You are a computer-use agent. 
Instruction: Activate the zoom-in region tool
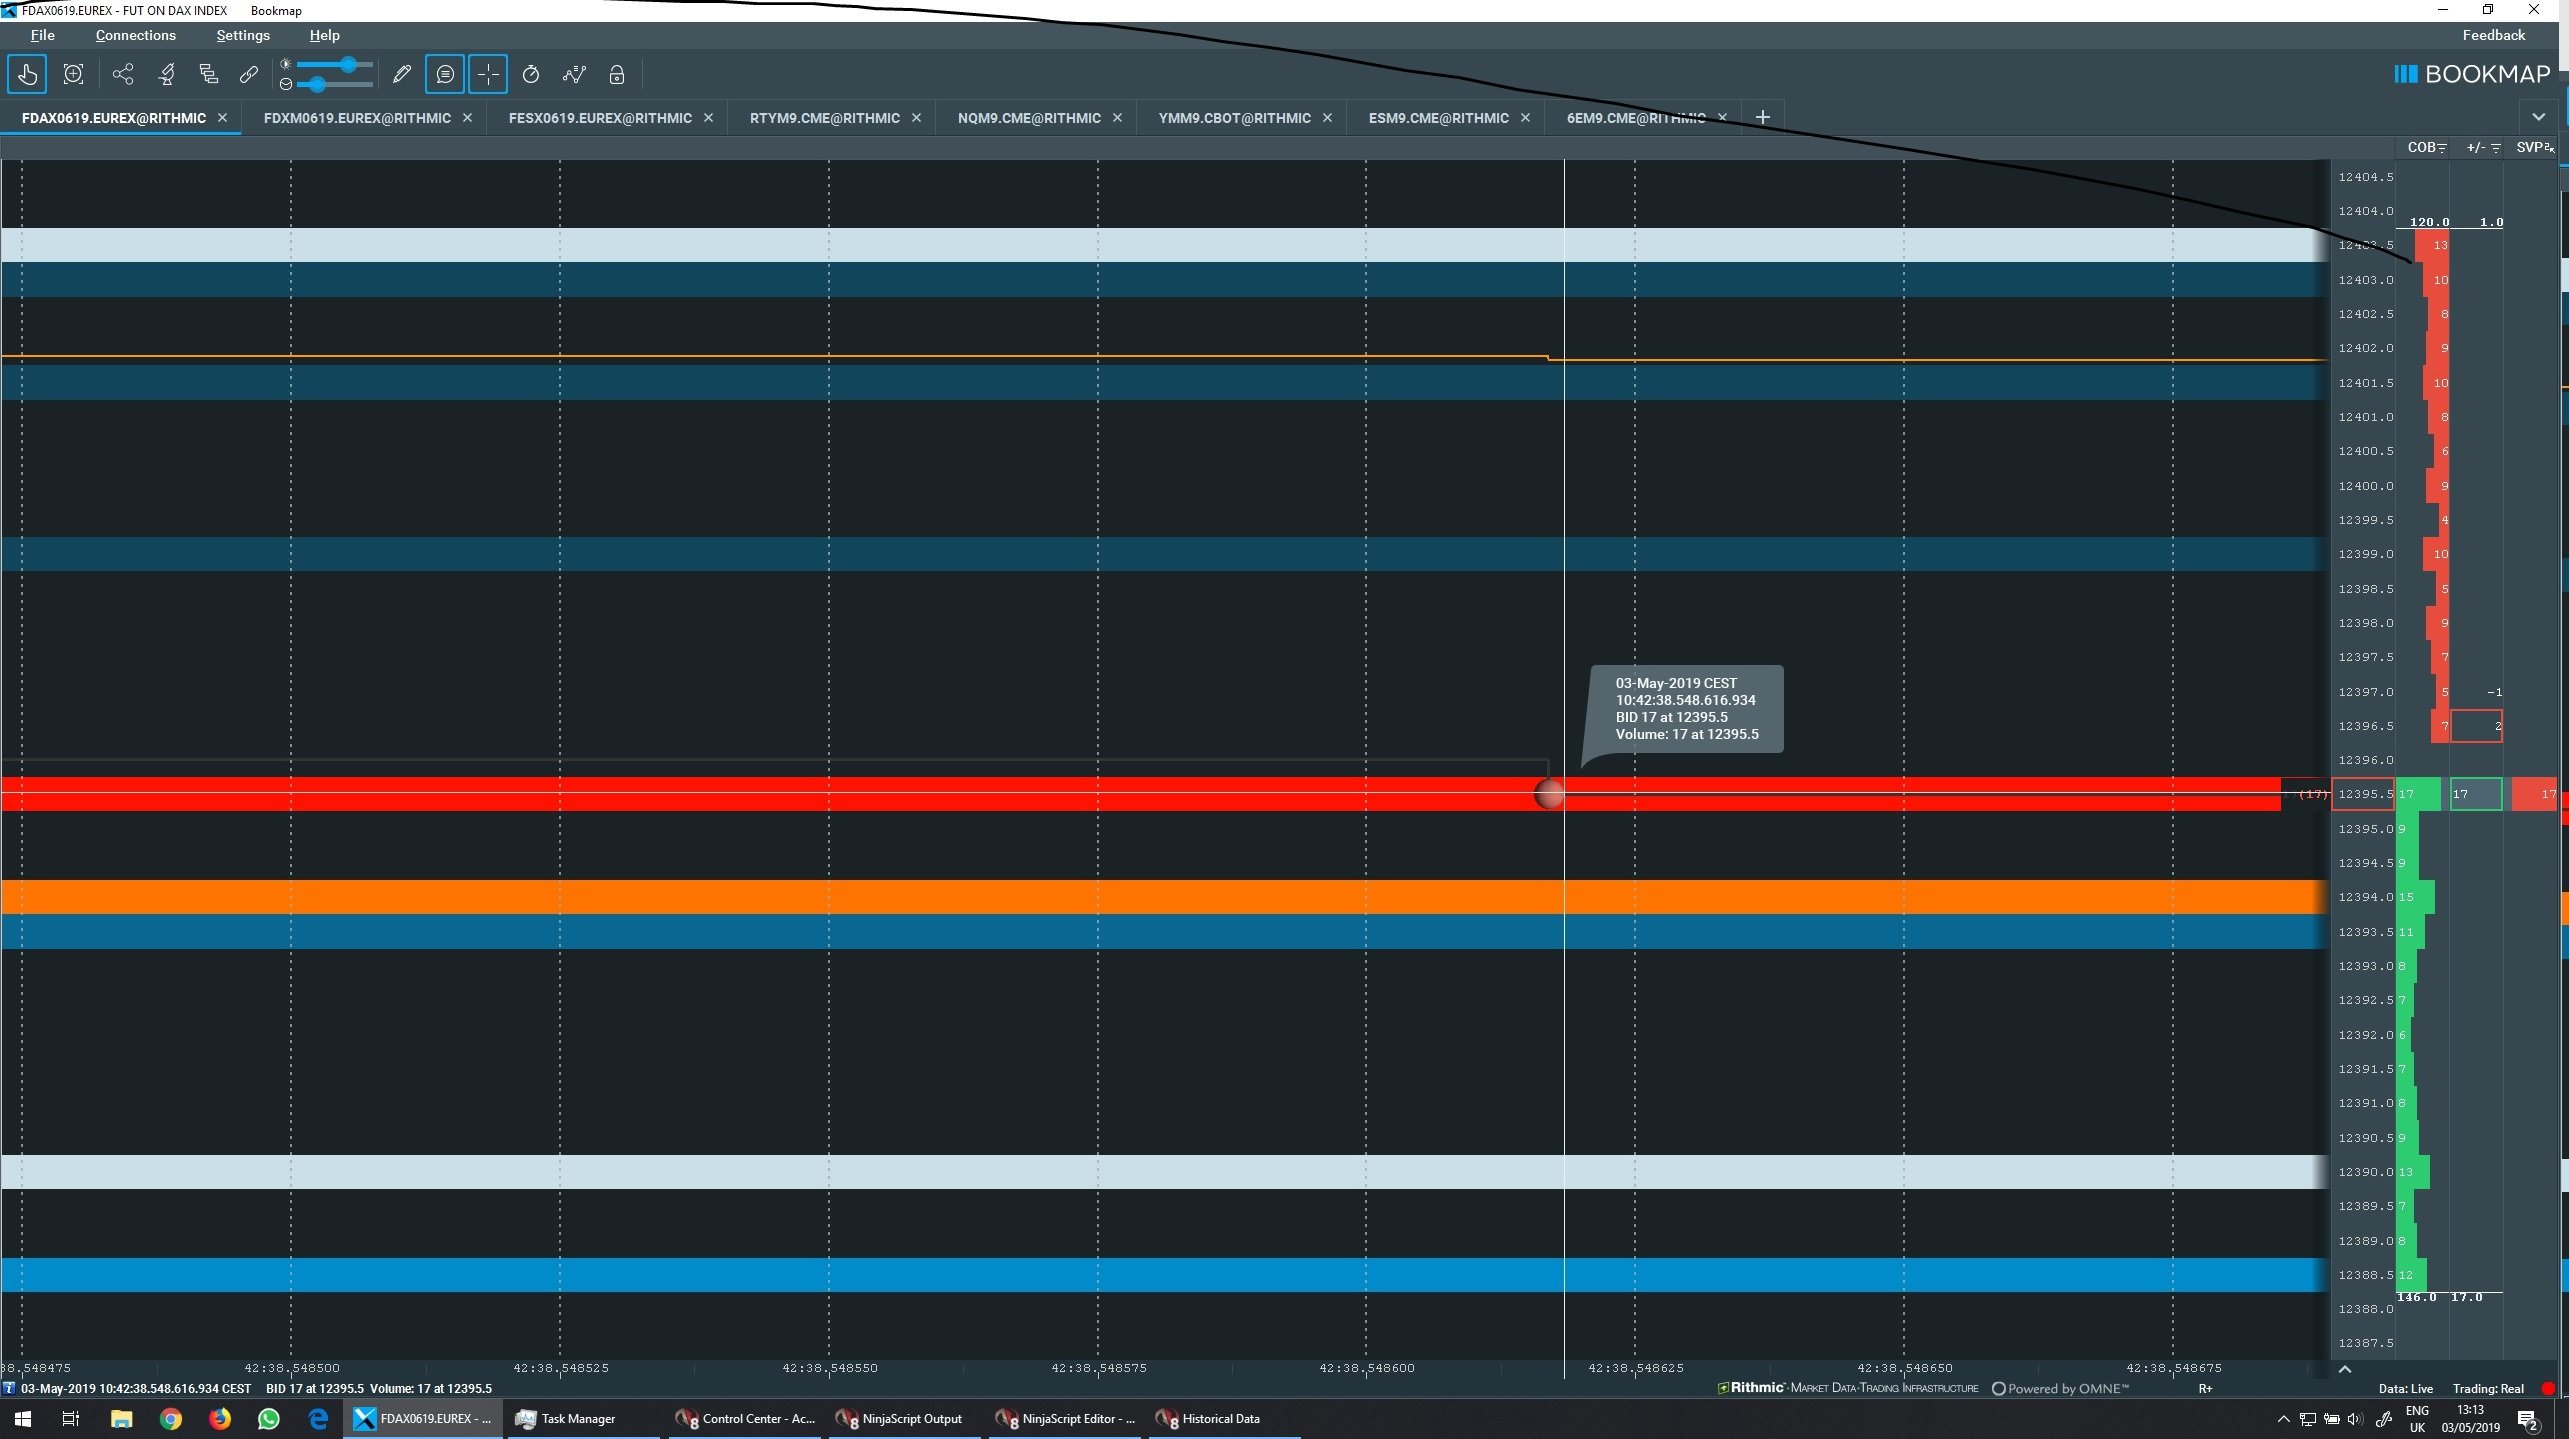click(x=73, y=74)
